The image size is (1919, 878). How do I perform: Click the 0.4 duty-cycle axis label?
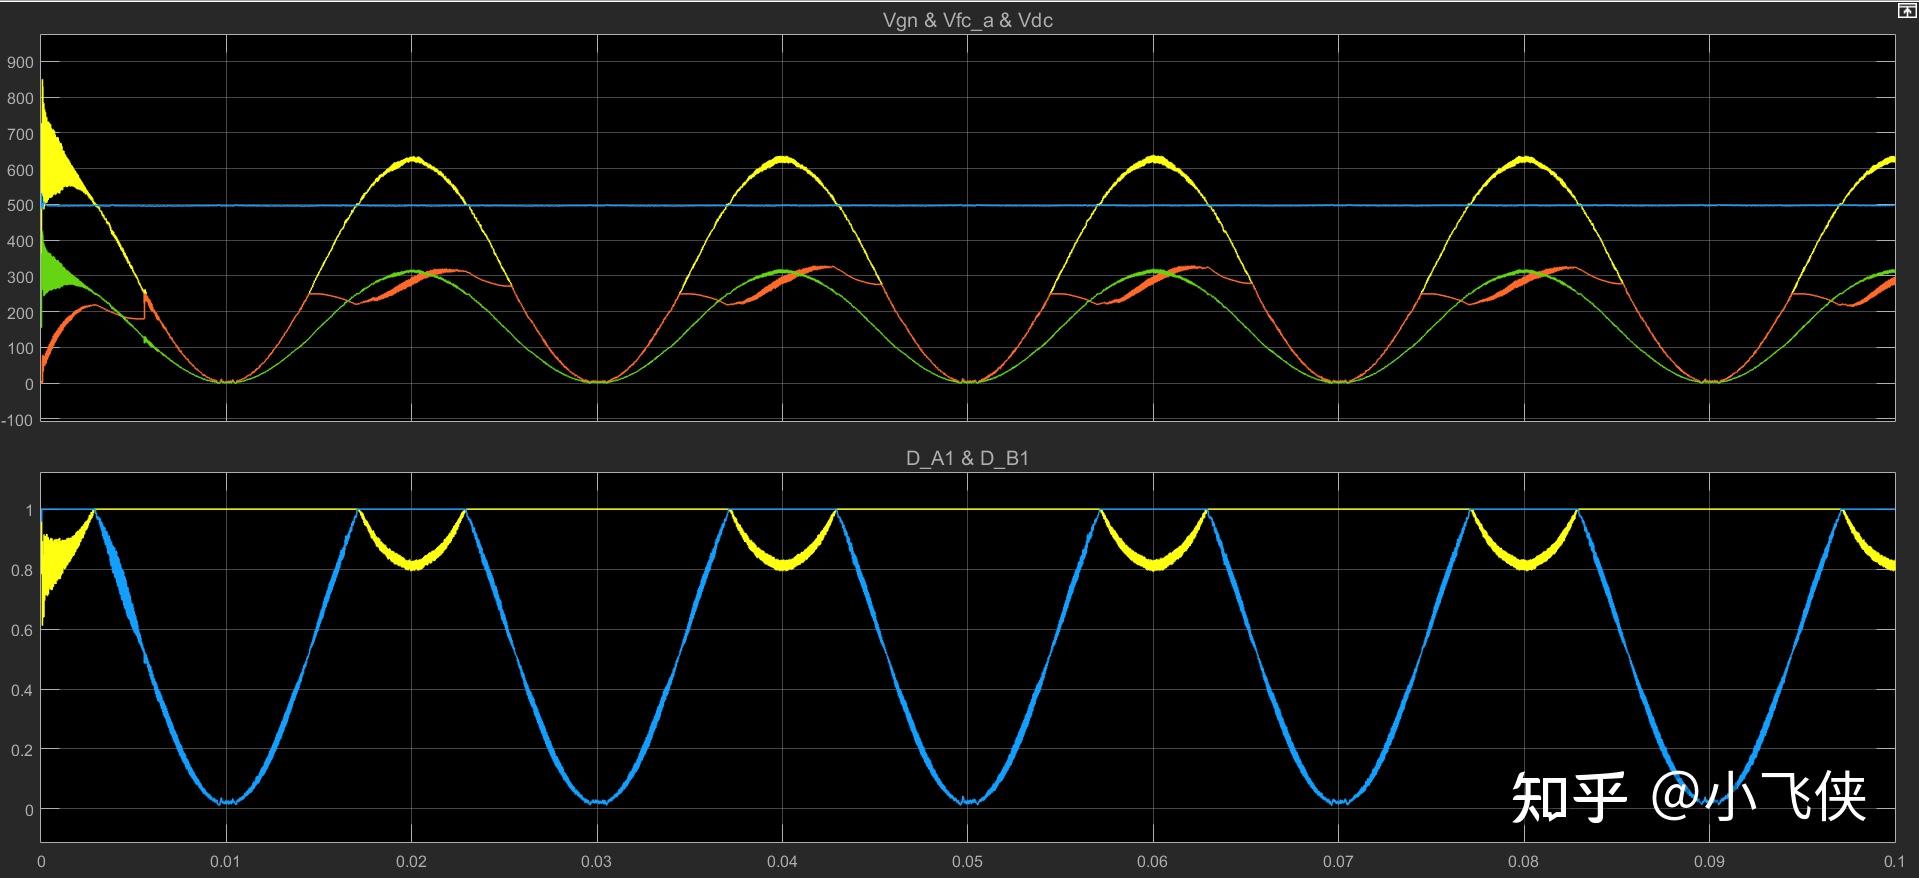(22, 690)
